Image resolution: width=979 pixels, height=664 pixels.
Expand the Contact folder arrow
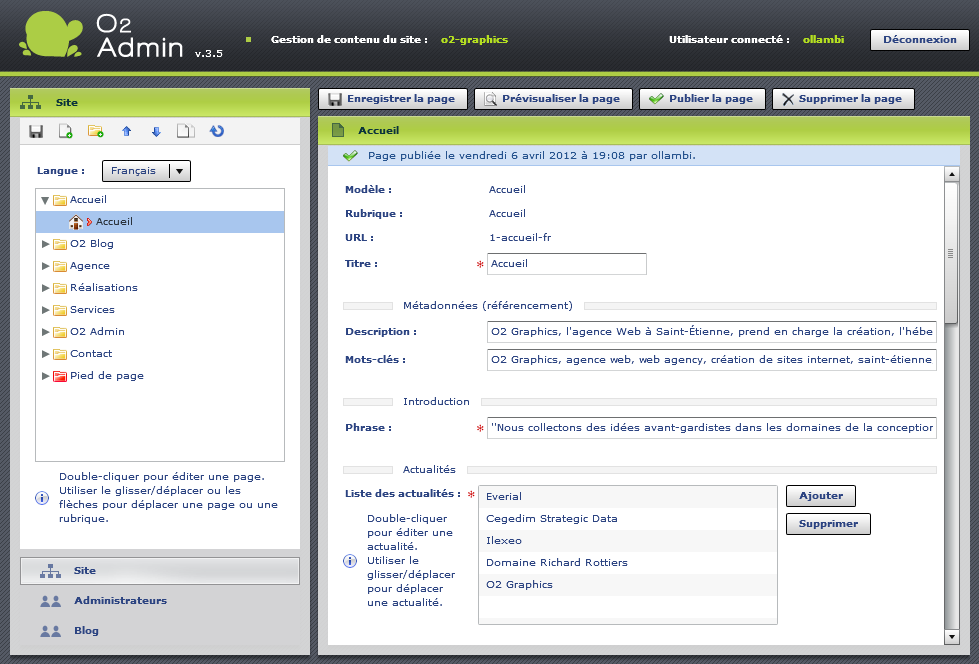(45, 354)
